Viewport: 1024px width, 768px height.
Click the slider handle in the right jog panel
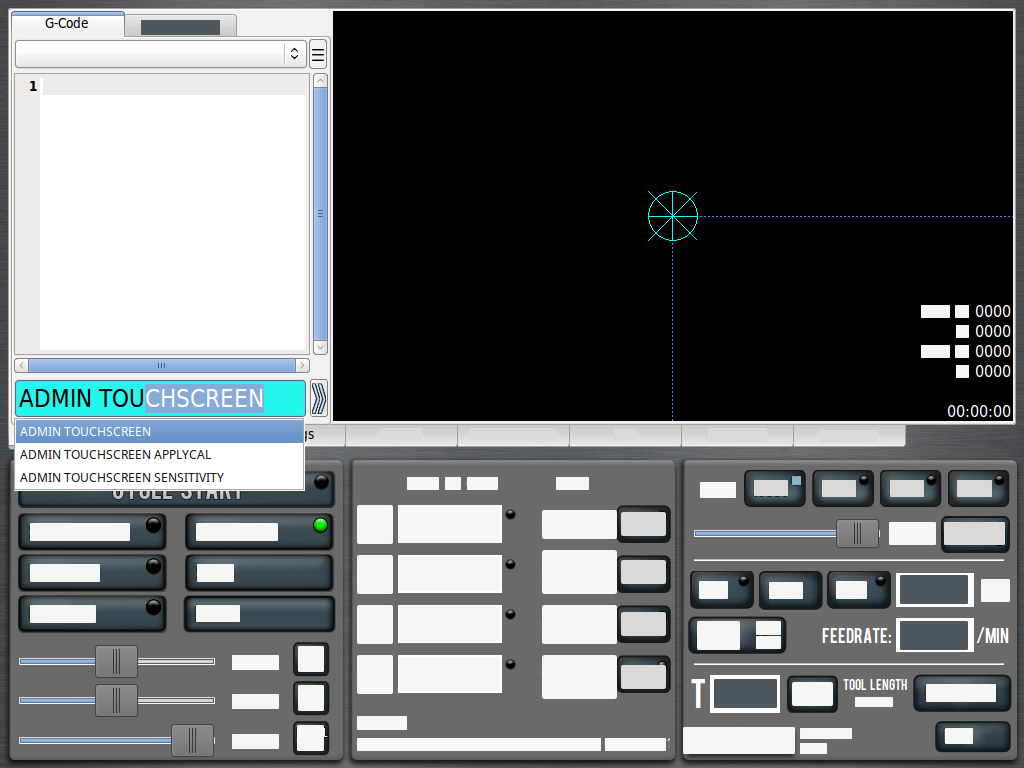coord(857,534)
